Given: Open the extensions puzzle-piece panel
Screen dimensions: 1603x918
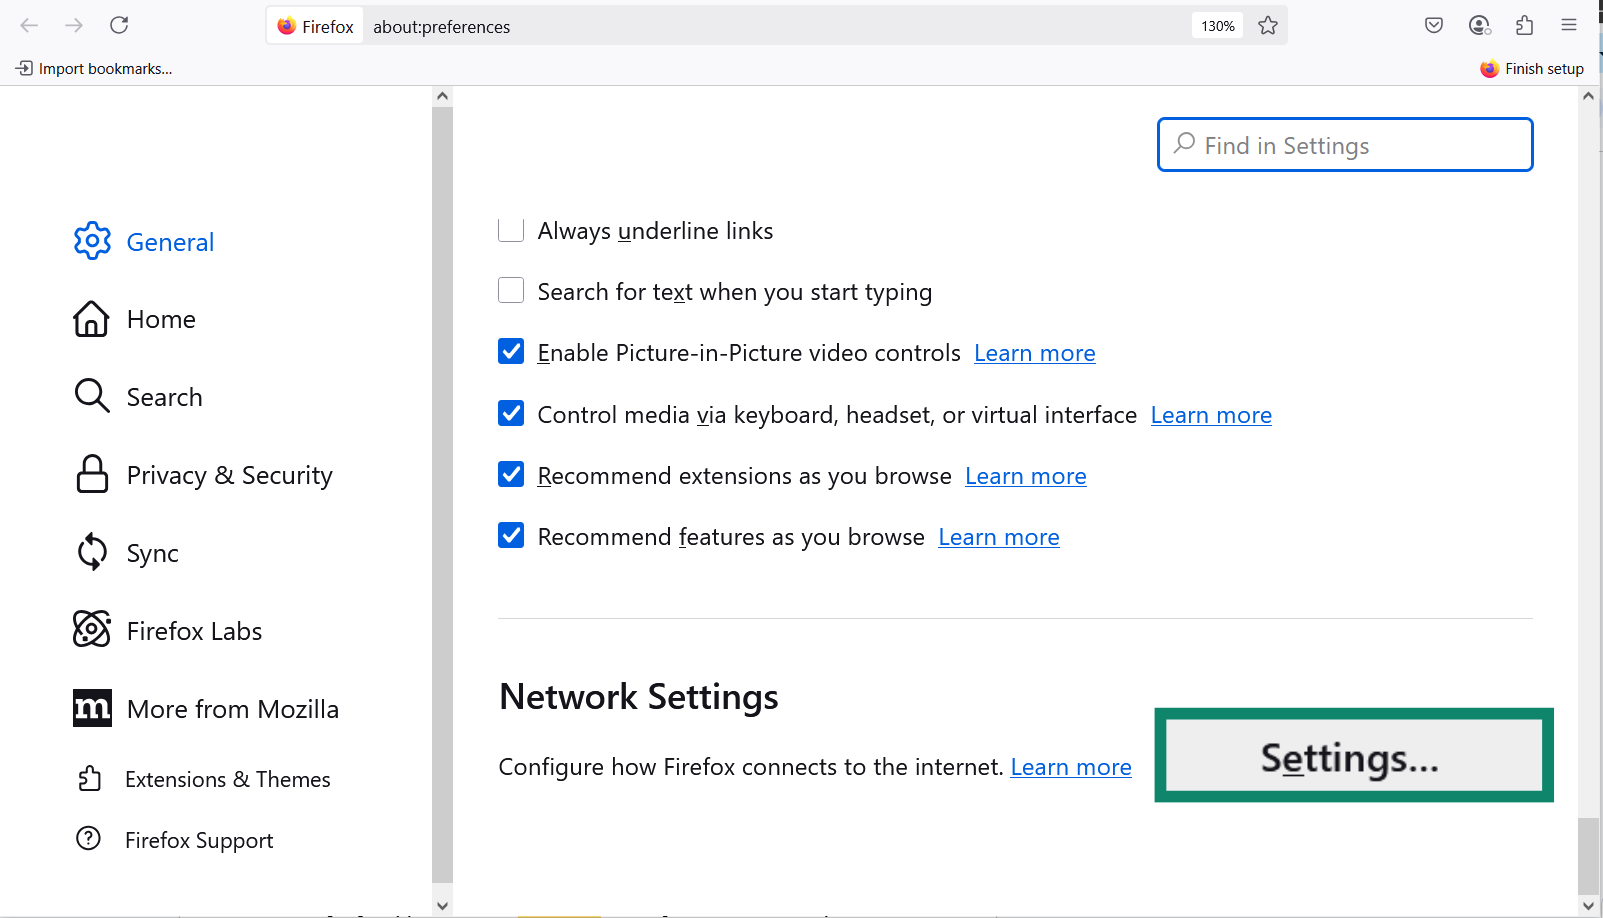Looking at the screenshot, I should click(x=1524, y=25).
